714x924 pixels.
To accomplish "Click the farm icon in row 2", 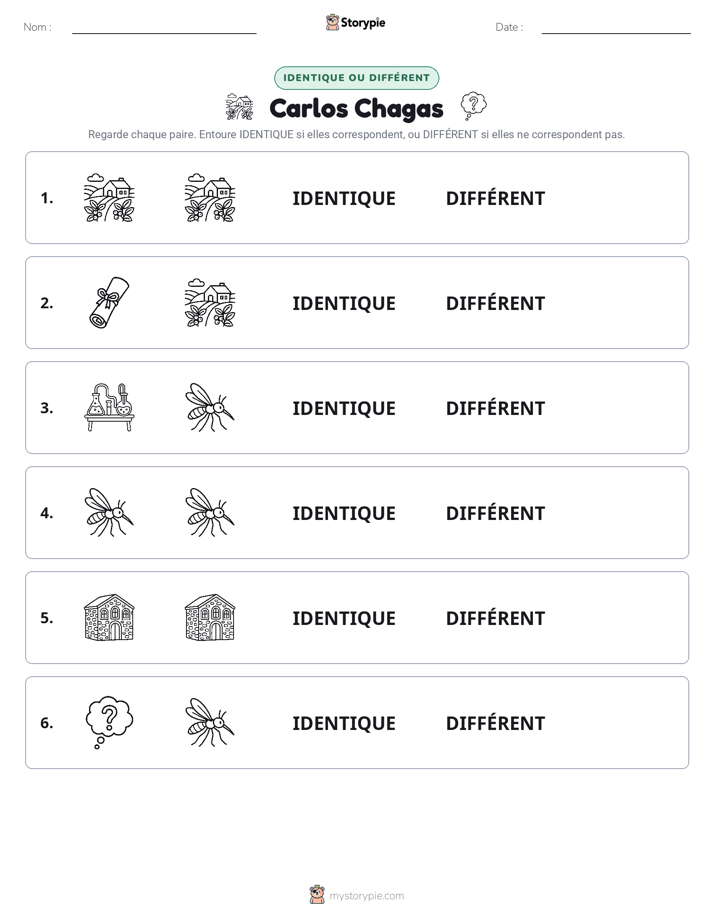I will point(210,302).
